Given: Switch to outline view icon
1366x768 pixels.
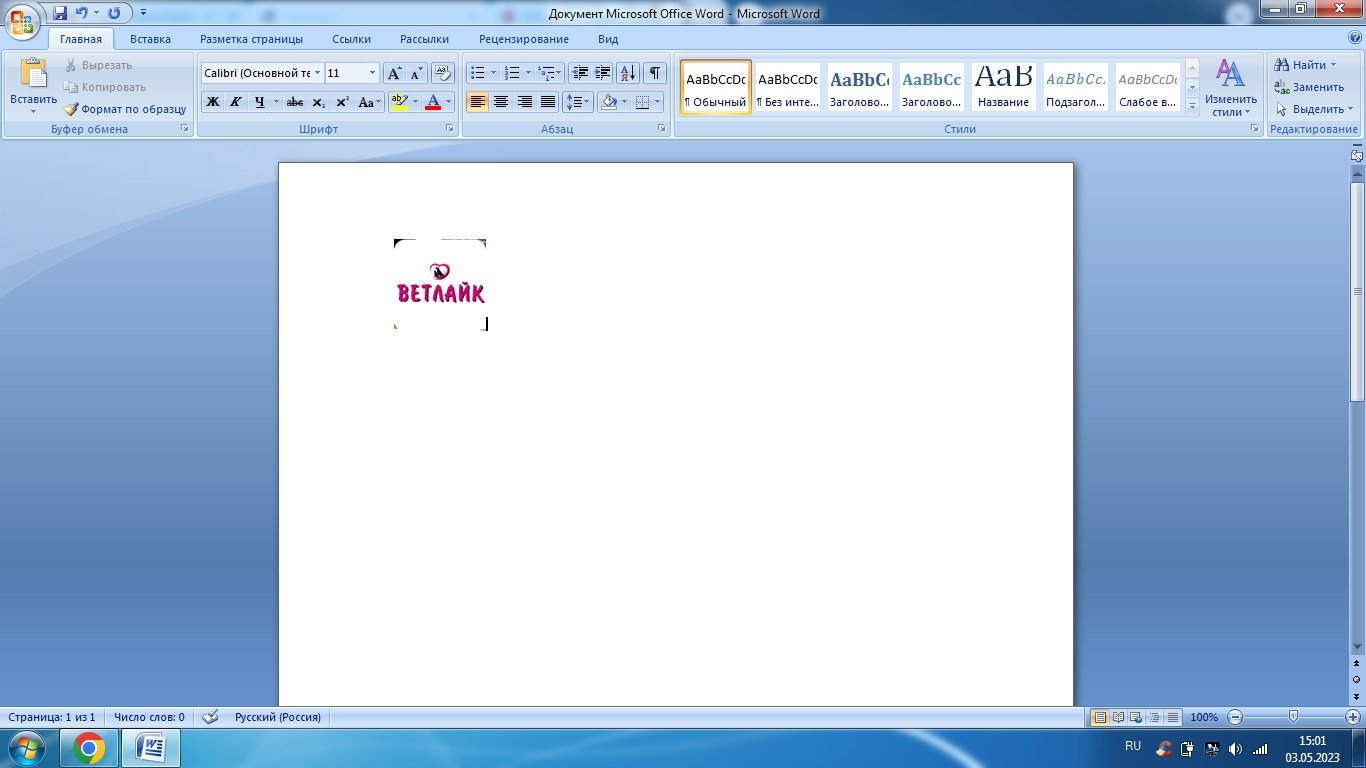Looking at the screenshot, I should 1154,717.
